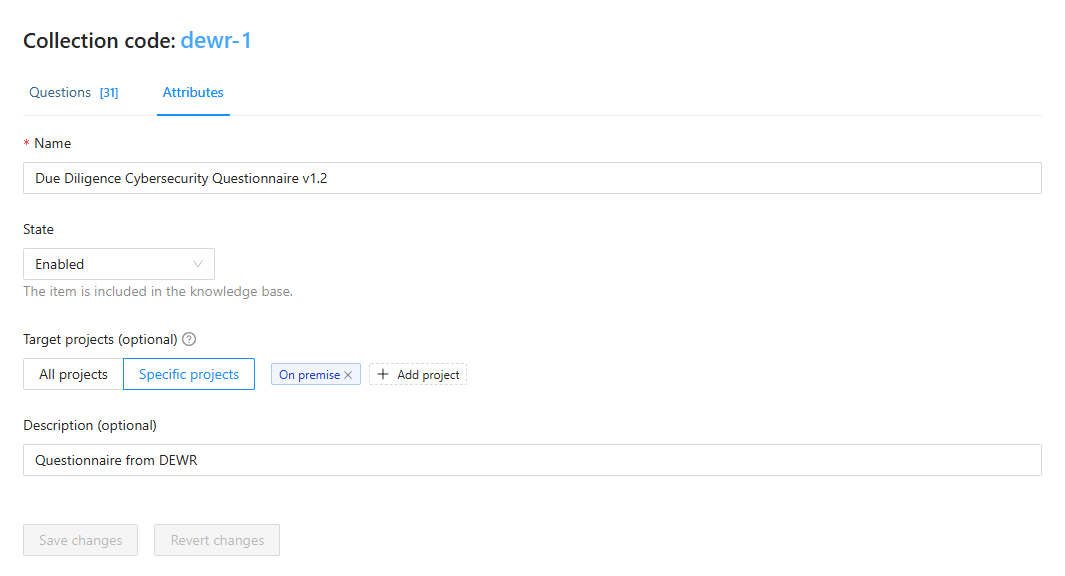
Task: Click into the Name input field
Action: tap(532, 178)
